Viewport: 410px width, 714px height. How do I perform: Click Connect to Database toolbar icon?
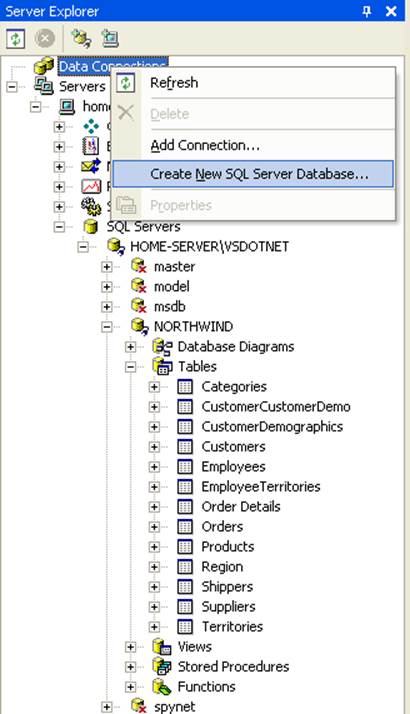pyautogui.click(x=81, y=38)
